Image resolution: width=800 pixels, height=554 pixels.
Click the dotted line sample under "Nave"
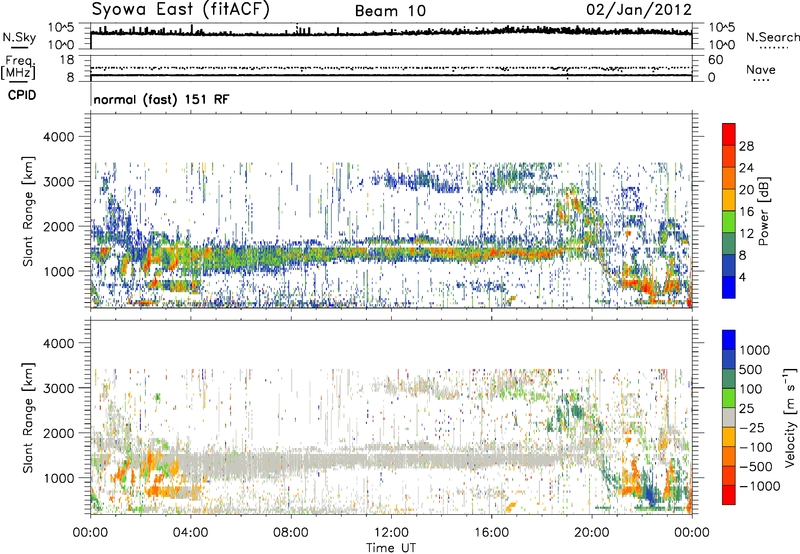point(762,81)
